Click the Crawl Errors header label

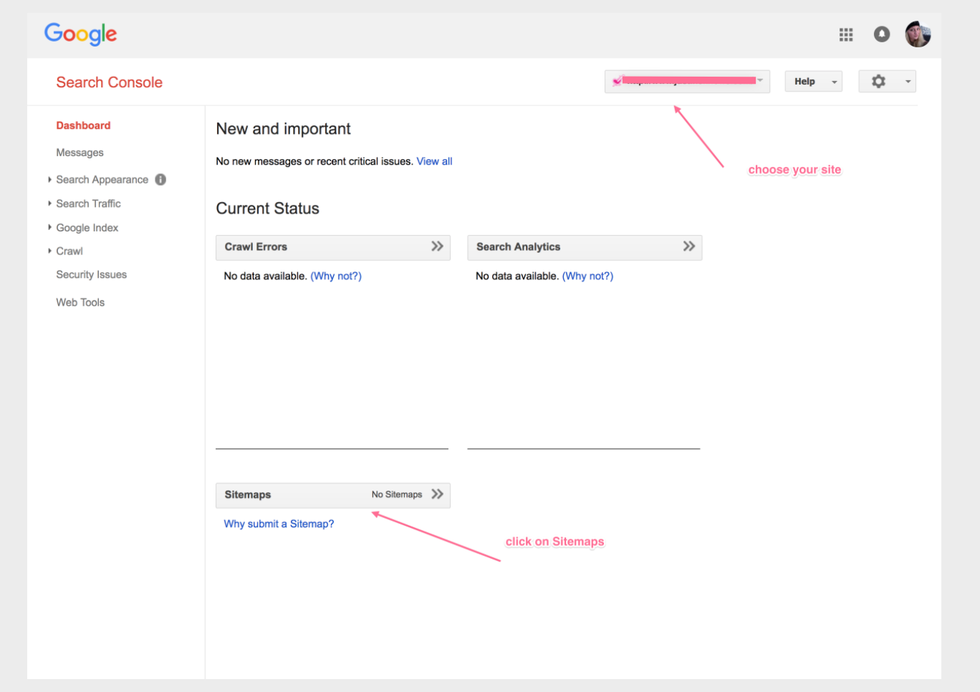(x=256, y=247)
